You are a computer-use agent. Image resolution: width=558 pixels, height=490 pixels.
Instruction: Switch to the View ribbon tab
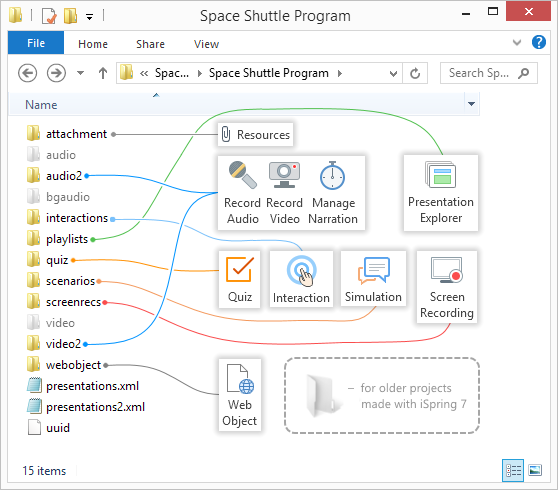click(206, 44)
